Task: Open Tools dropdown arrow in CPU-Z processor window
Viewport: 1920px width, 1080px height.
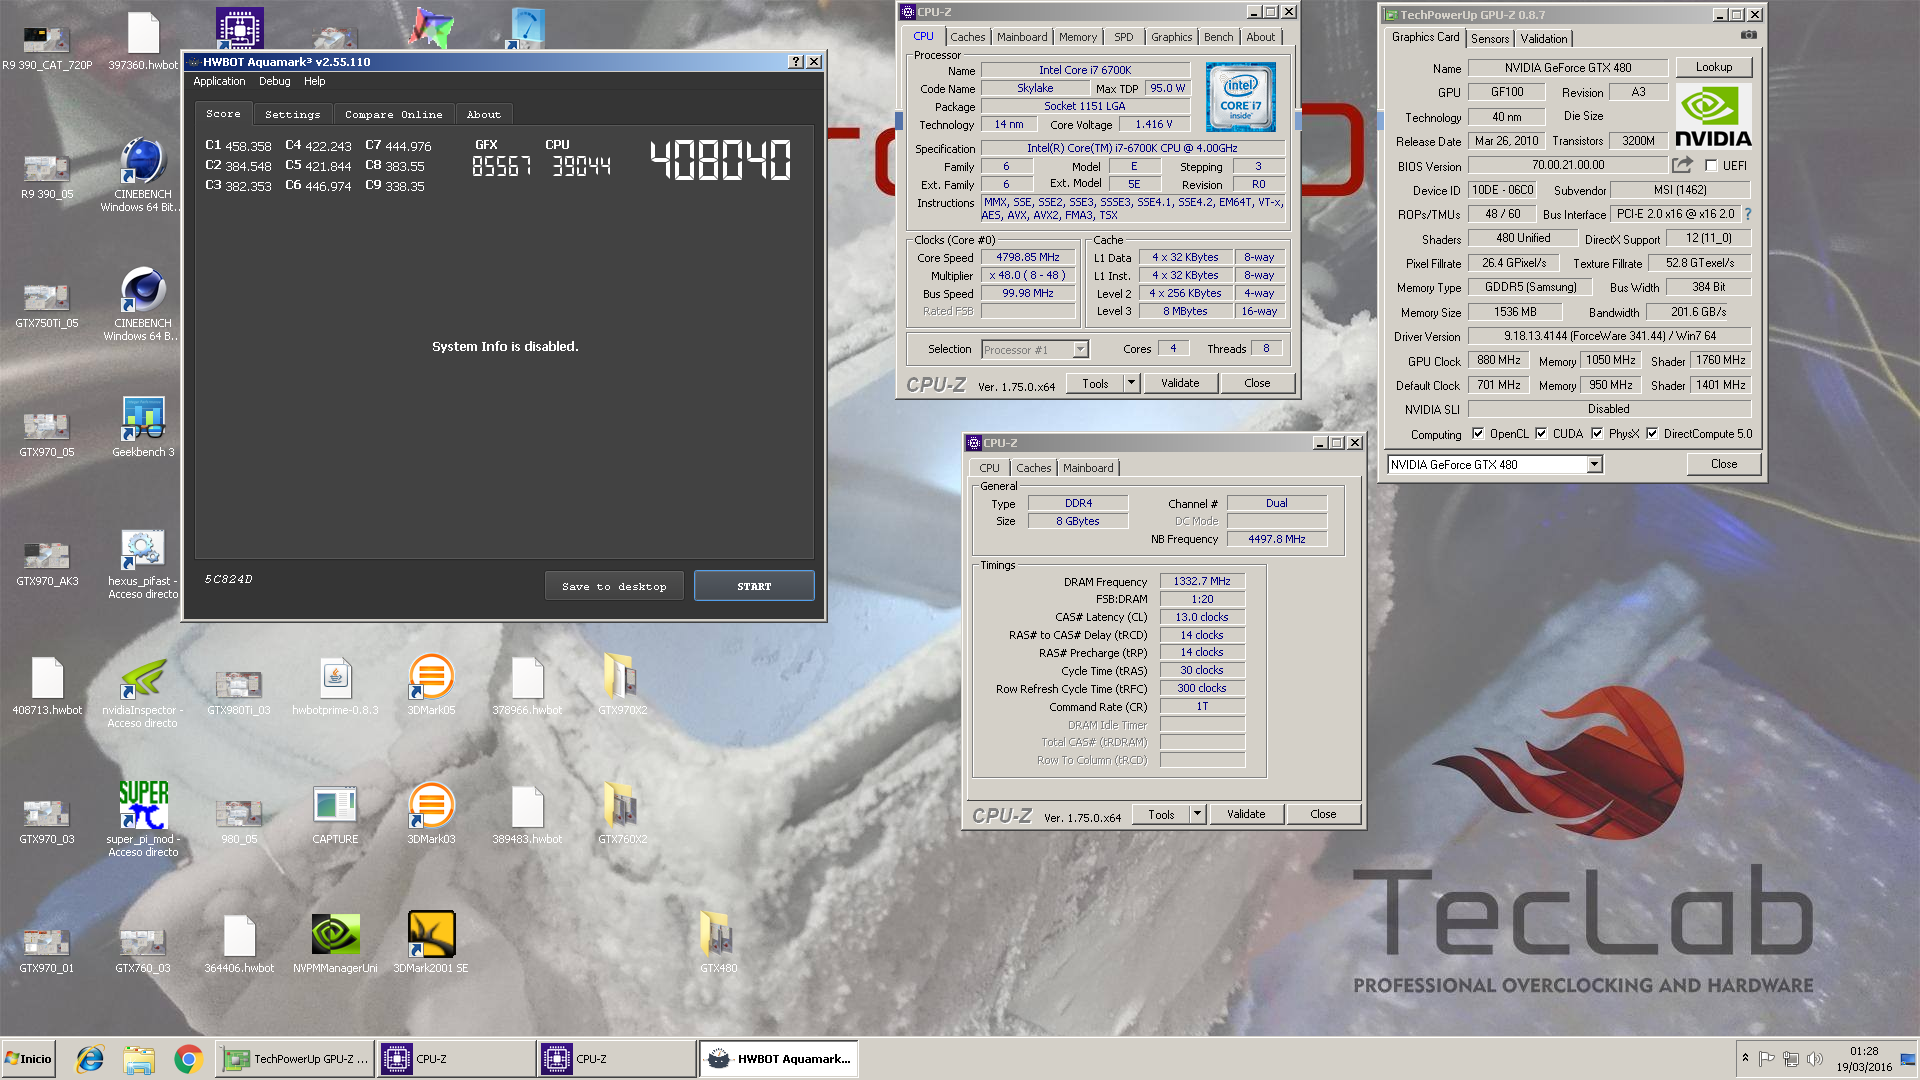Action: point(1131,383)
